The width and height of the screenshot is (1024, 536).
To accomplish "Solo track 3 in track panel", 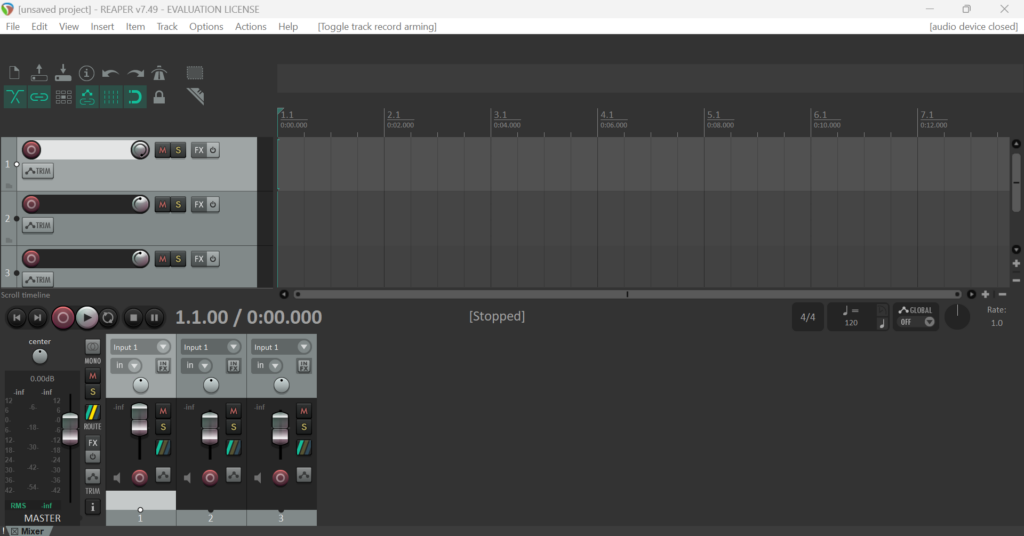I will click(x=178, y=259).
